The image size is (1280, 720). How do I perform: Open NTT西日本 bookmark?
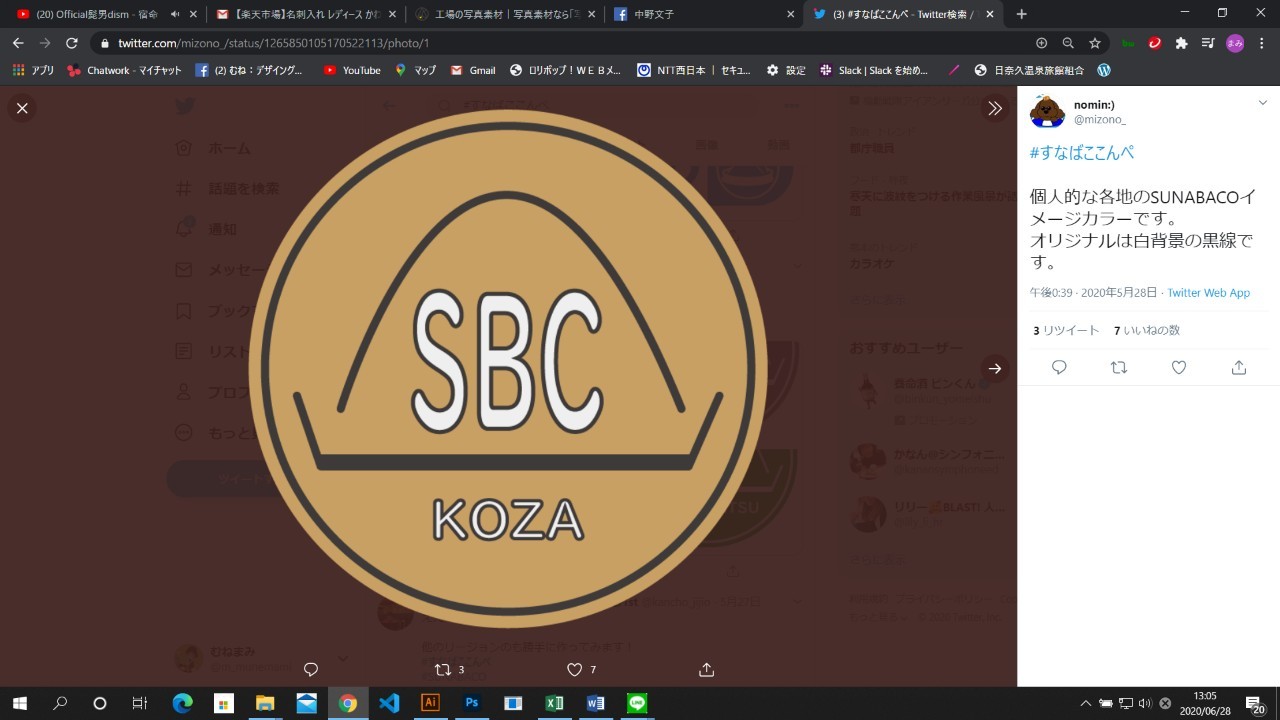pos(694,70)
